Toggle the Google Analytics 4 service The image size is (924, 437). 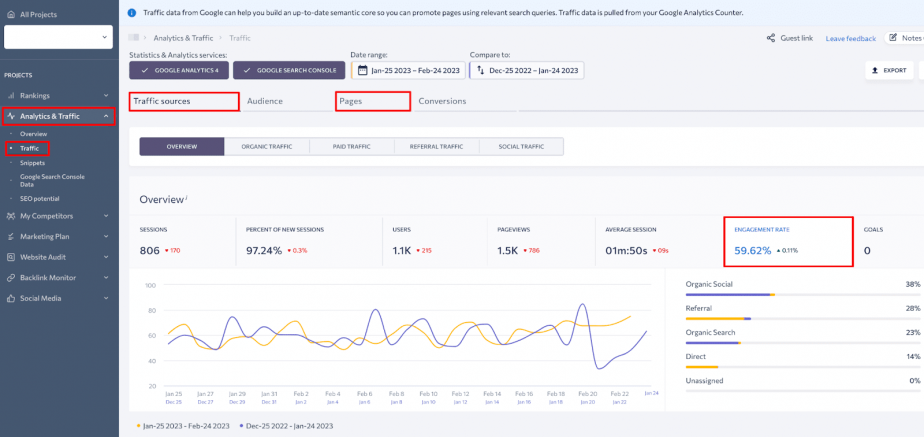click(x=179, y=71)
